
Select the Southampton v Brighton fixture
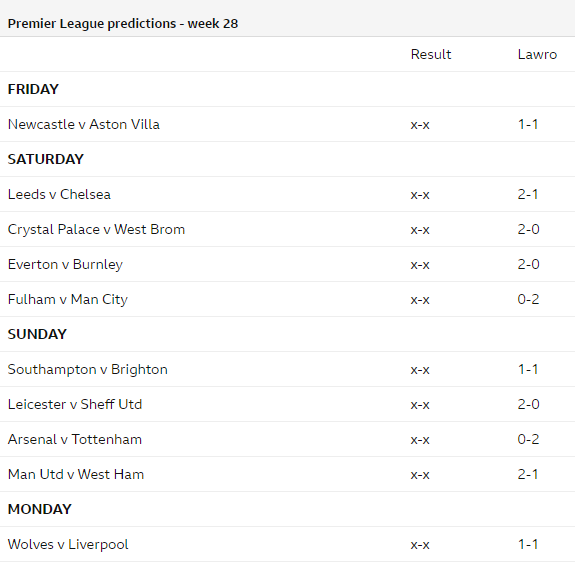coord(88,369)
